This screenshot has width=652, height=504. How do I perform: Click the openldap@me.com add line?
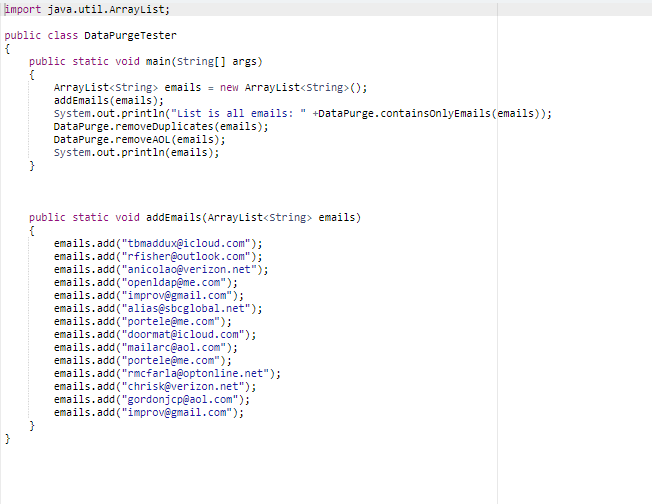click(x=146, y=283)
